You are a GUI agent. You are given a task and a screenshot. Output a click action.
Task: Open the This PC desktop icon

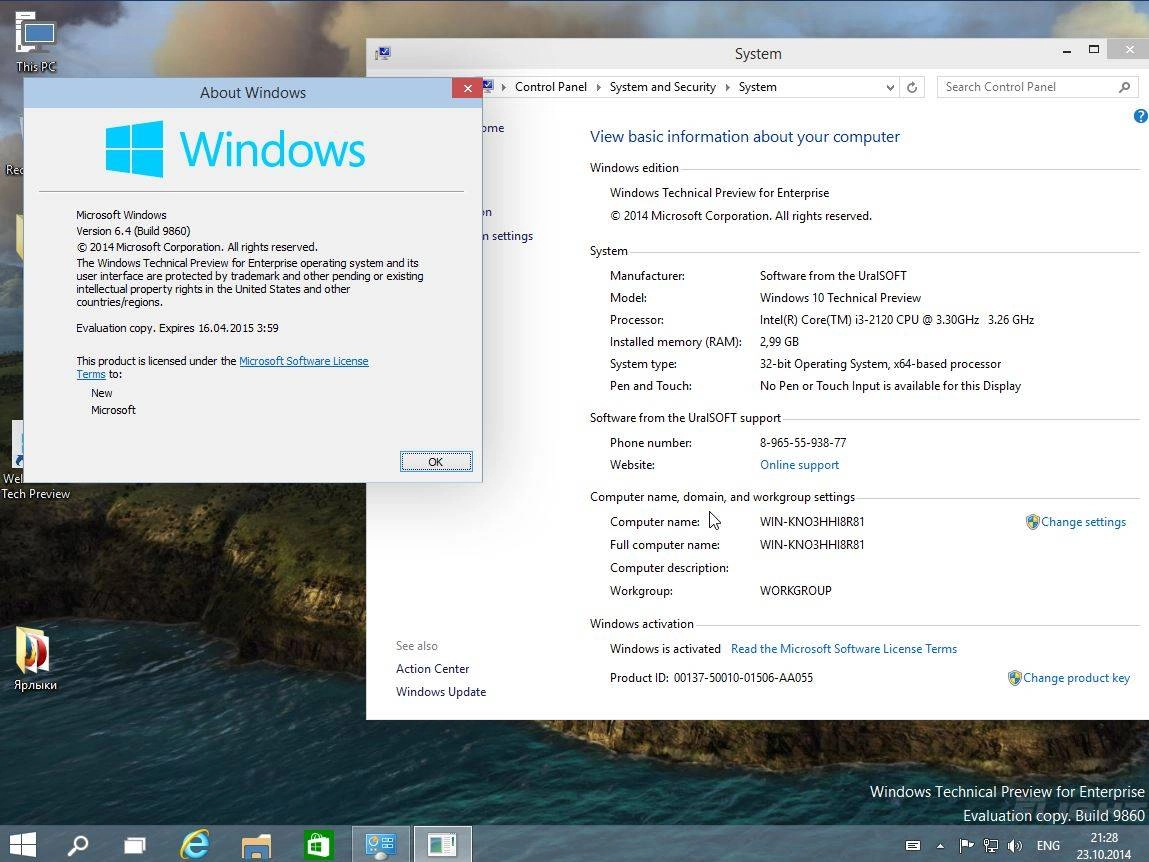click(x=36, y=41)
